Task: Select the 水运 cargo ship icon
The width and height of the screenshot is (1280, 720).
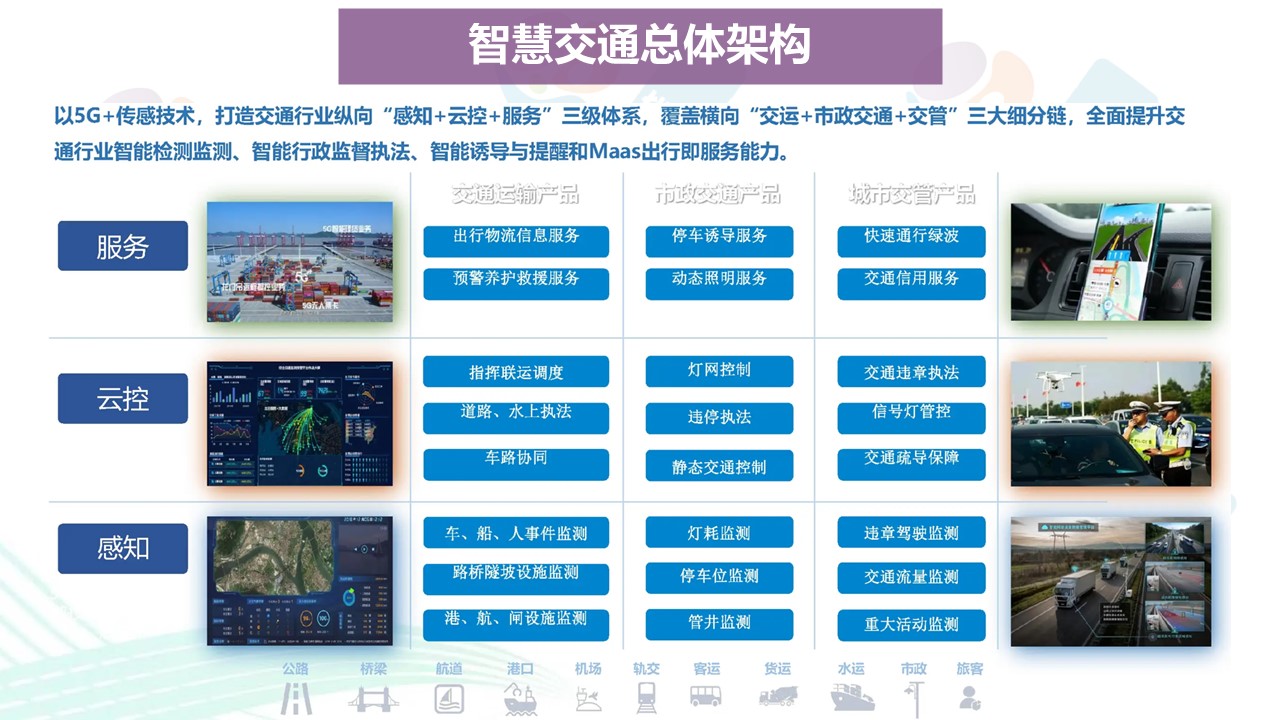Action: tap(851, 697)
